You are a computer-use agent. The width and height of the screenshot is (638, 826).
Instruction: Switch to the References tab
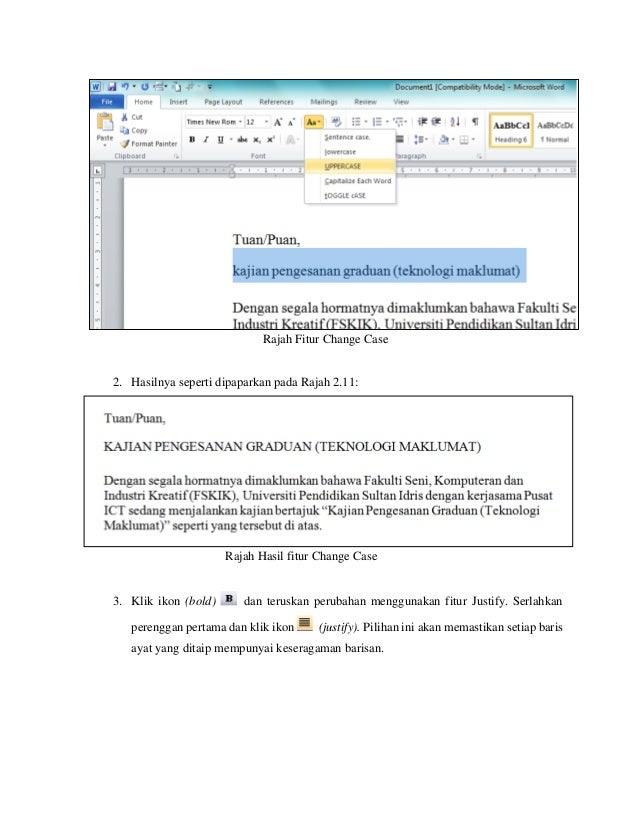click(x=277, y=102)
